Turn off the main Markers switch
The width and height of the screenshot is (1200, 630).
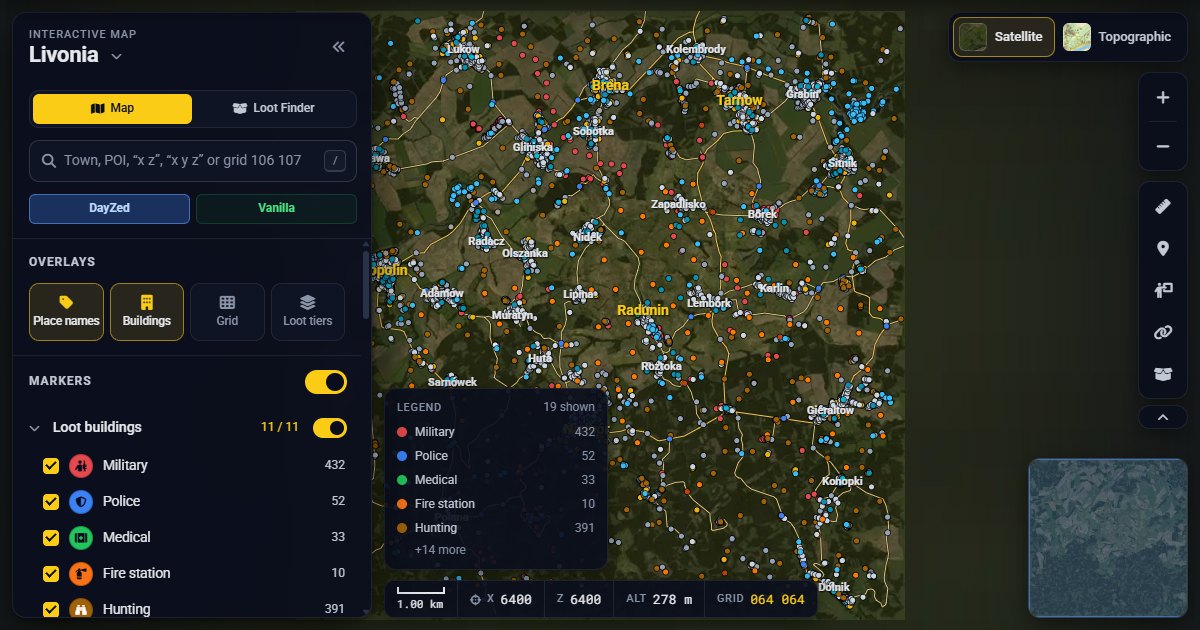[x=326, y=382]
